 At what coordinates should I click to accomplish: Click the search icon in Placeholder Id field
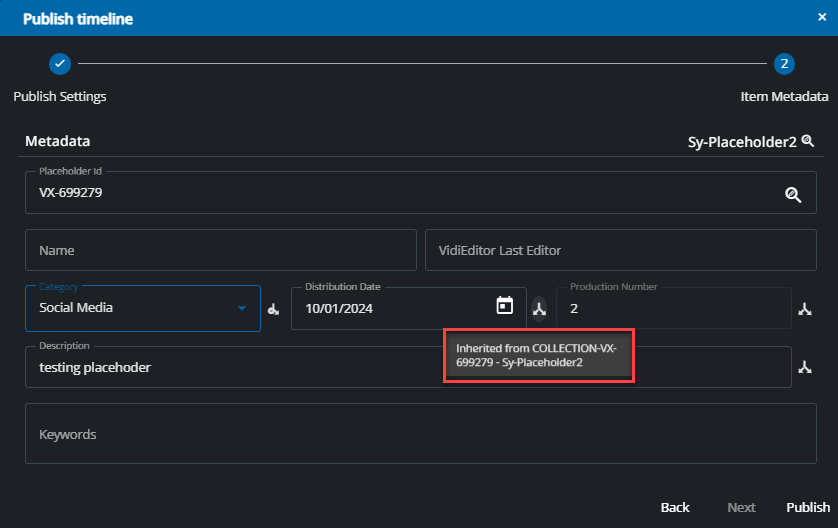pos(793,195)
